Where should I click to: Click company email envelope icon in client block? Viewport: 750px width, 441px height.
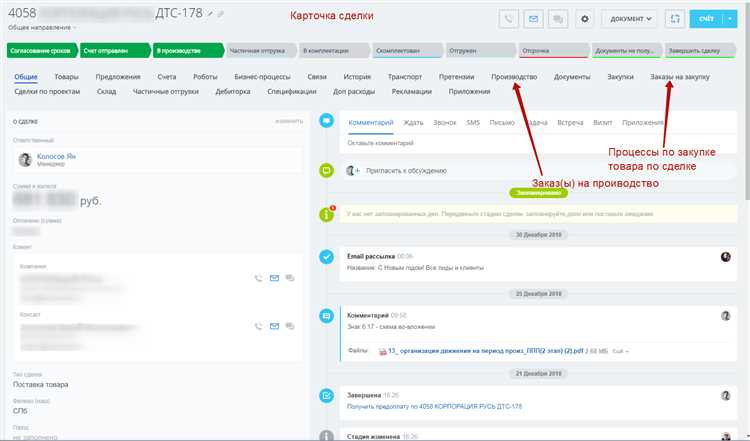(x=274, y=278)
